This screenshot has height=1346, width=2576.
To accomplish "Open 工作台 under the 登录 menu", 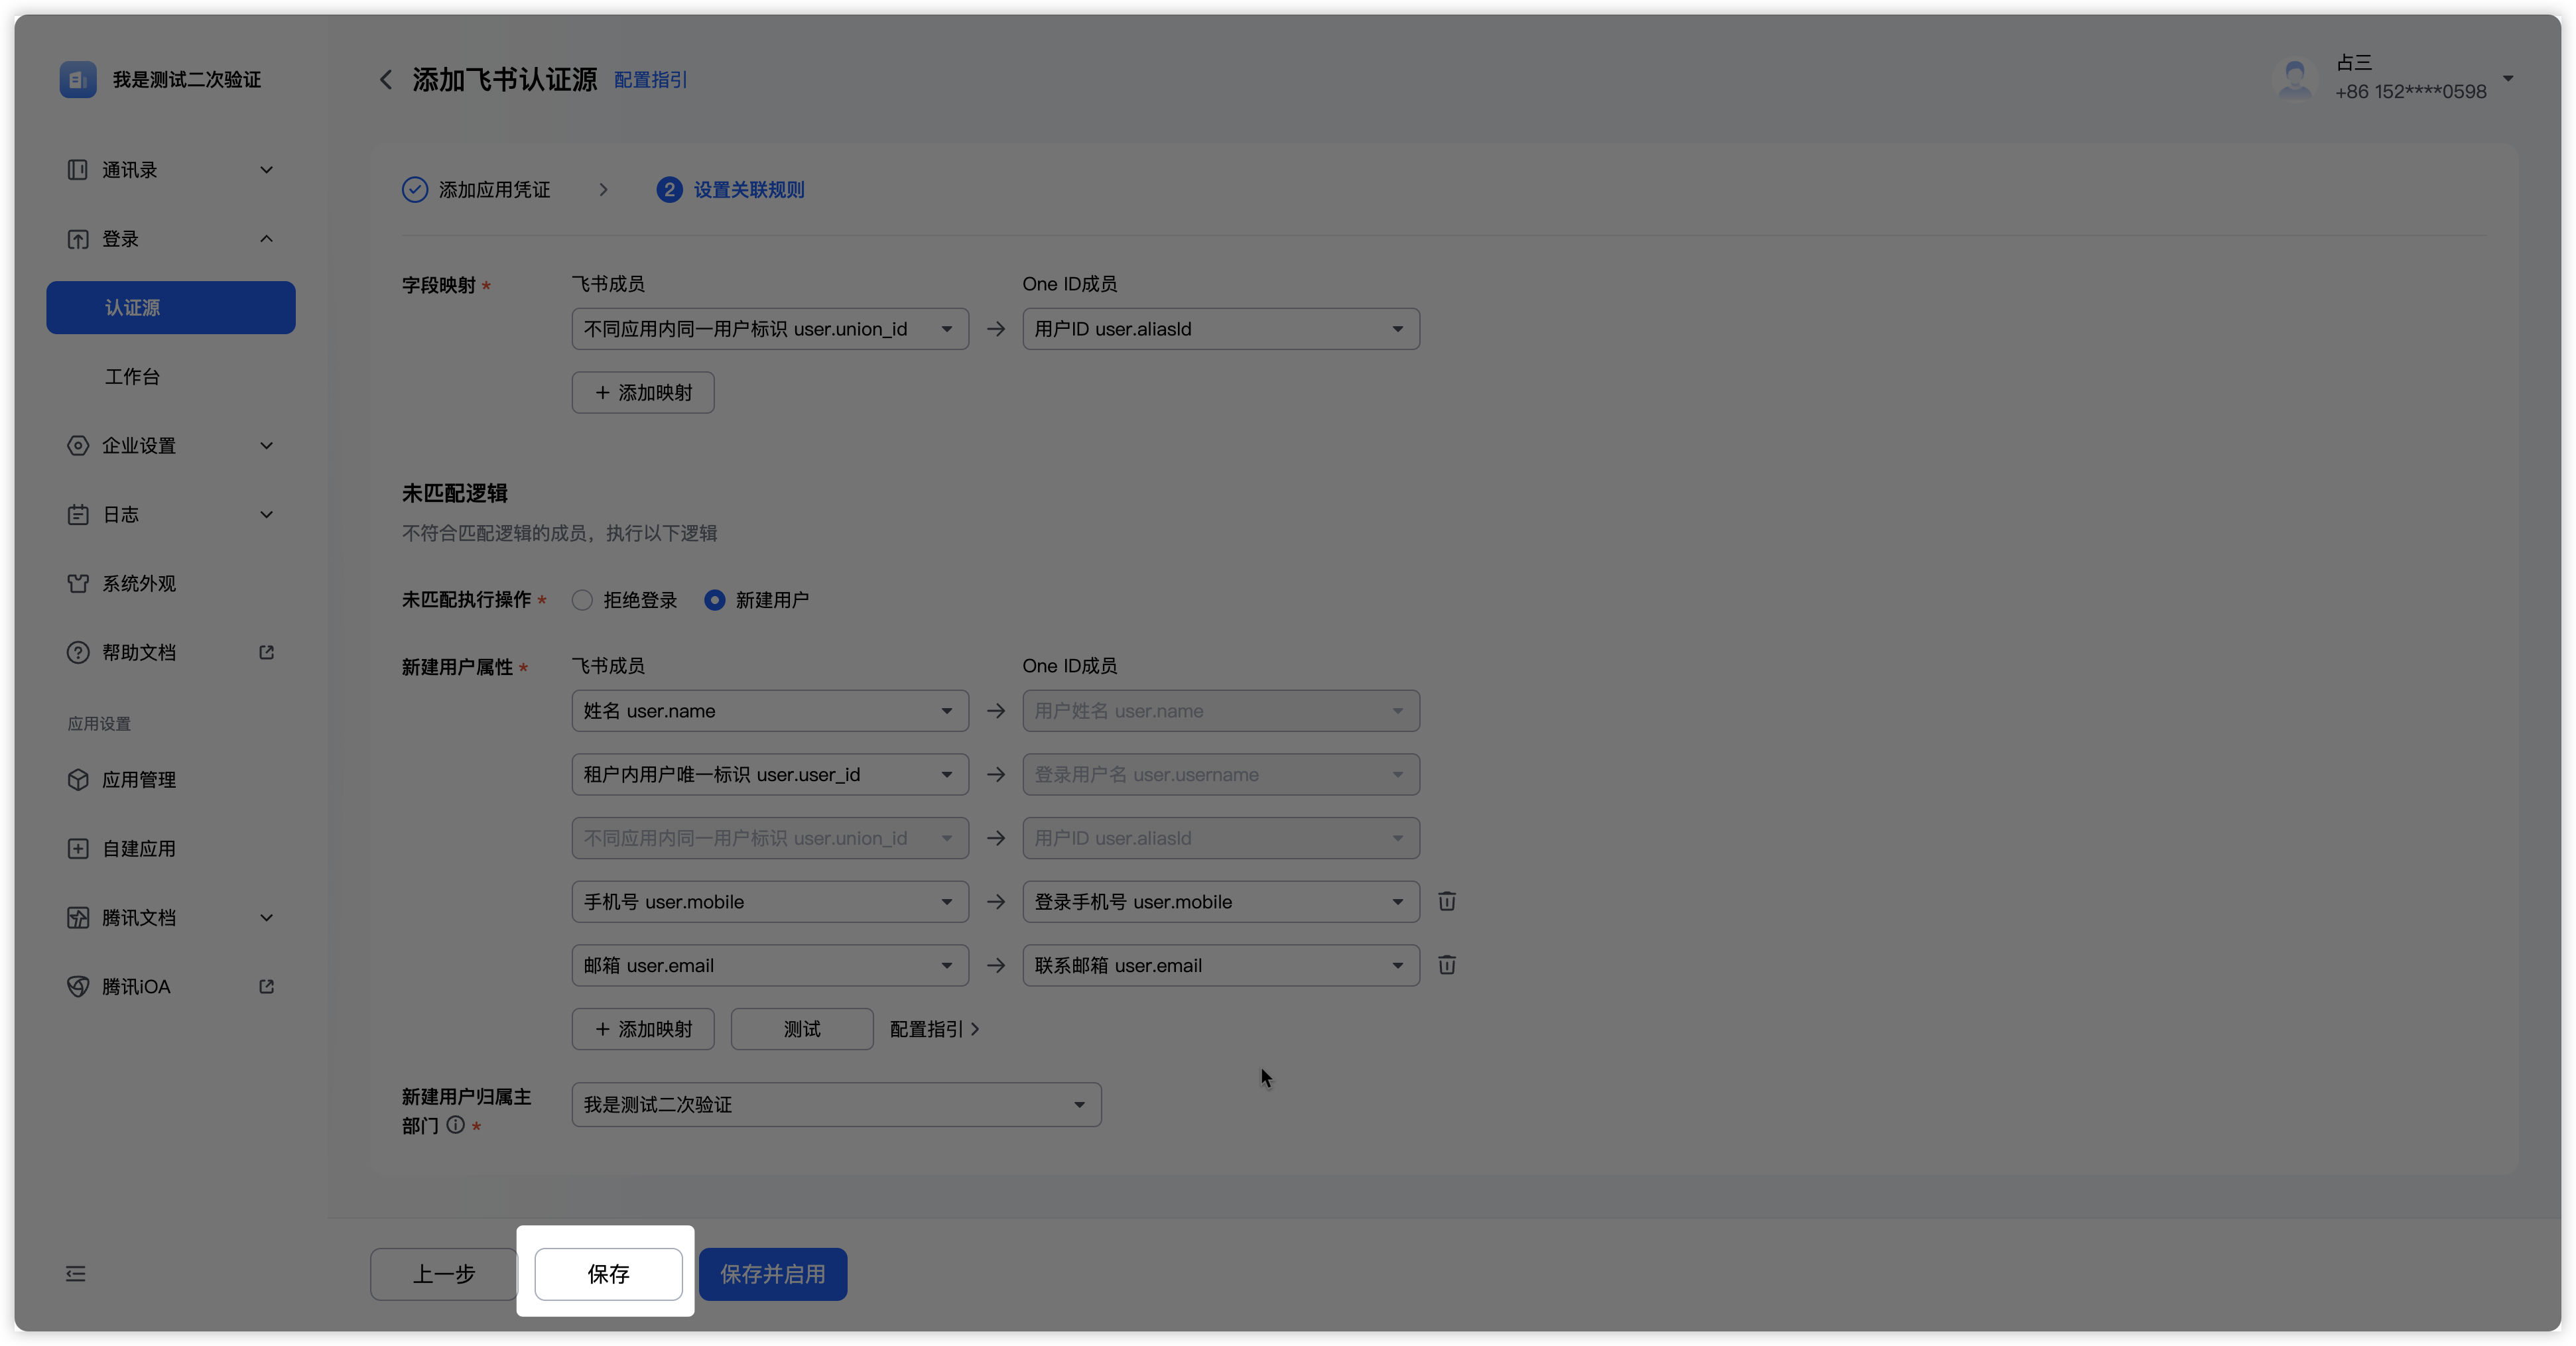I will tap(132, 377).
